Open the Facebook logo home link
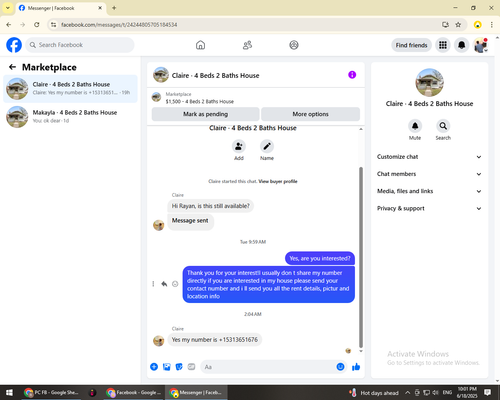This screenshot has height=400, width=500. (14, 45)
